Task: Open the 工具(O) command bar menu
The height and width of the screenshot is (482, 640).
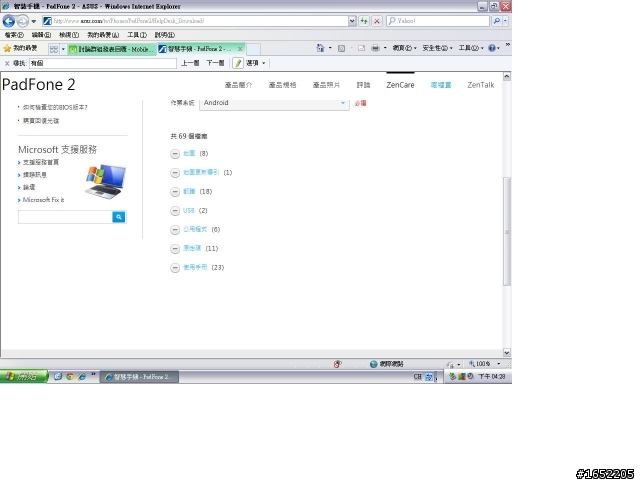Action: tap(471, 48)
